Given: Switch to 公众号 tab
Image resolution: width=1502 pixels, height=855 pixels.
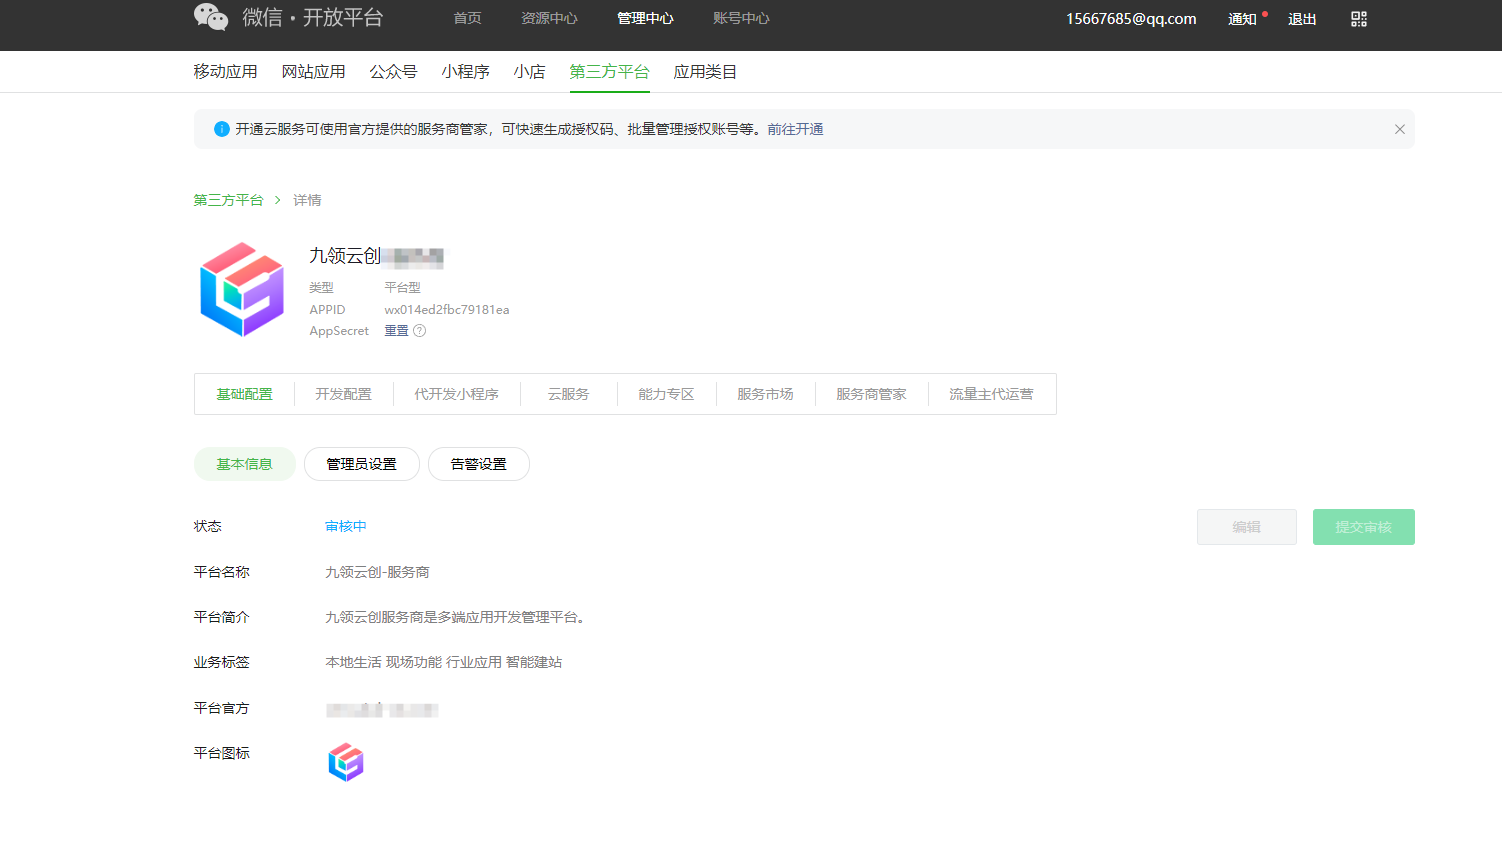Looking at the screenshot, I should click(394, 72).
